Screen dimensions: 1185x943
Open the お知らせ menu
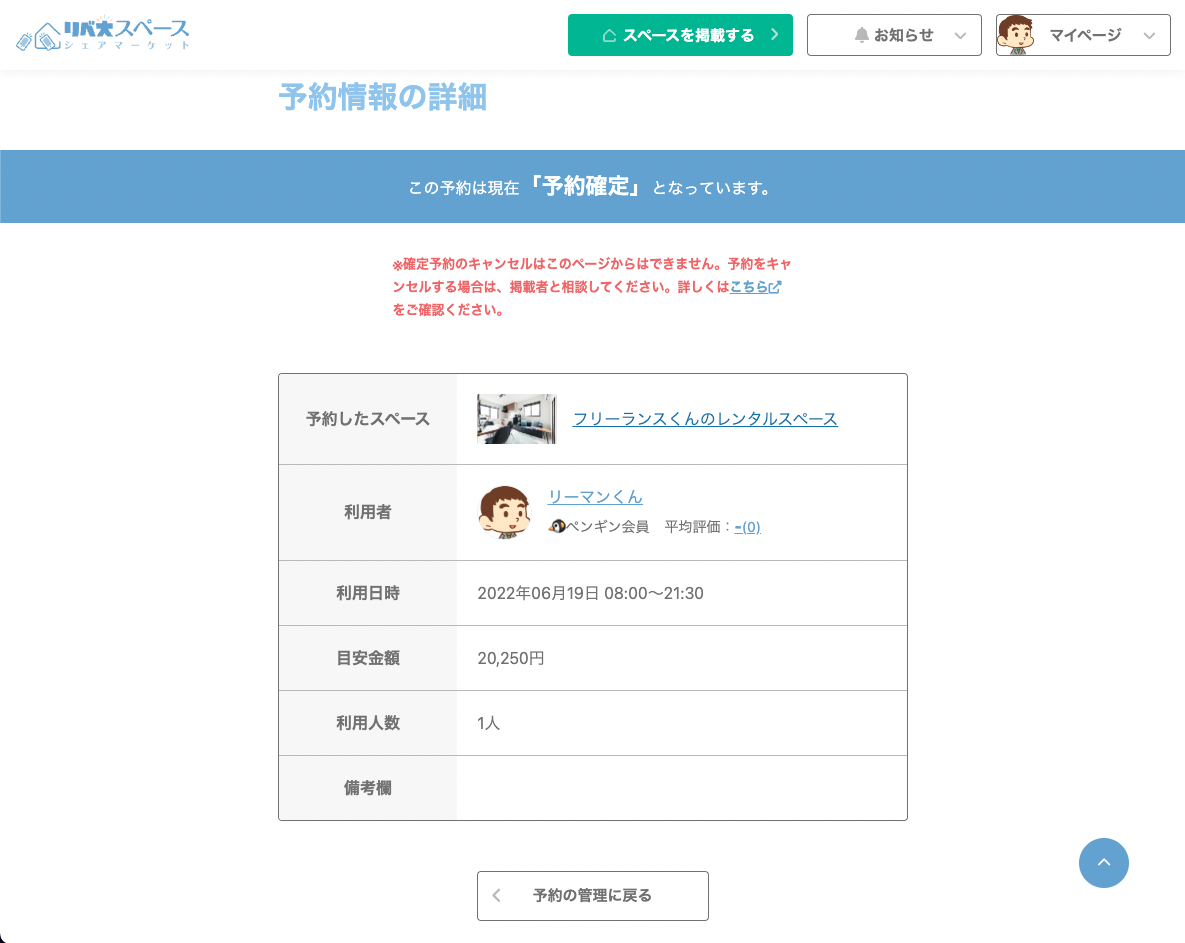tap(893, 35)
